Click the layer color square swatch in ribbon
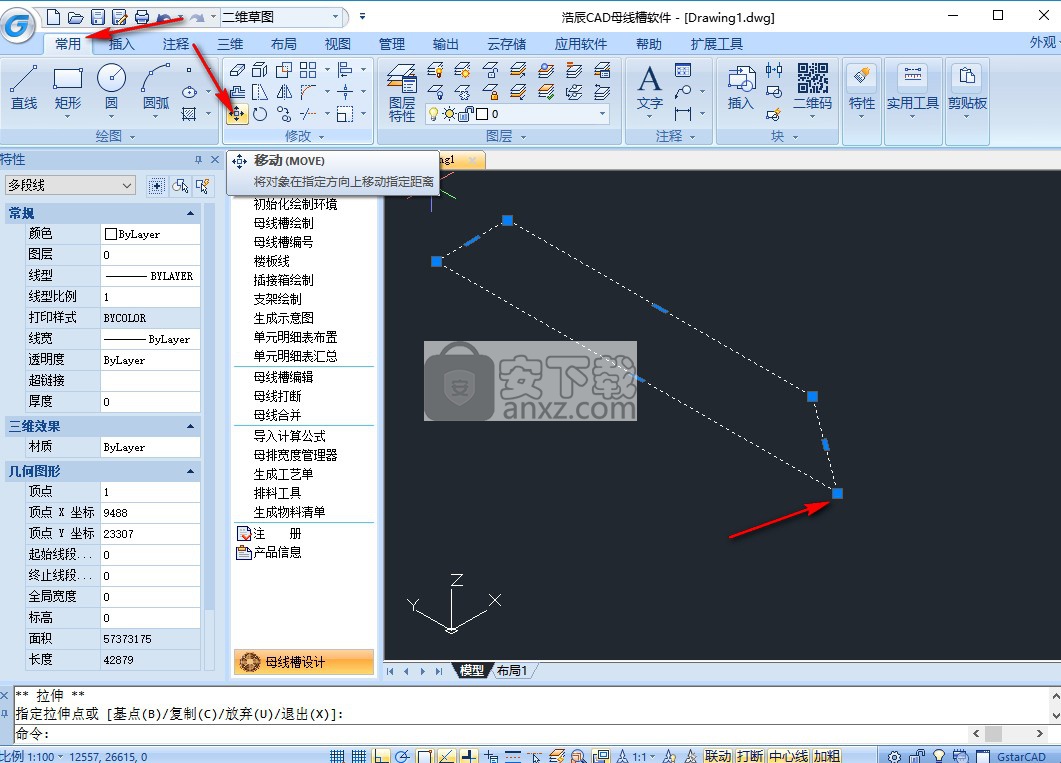The height and width of the screenshot is (763, 1061). [x=482, y=114]
